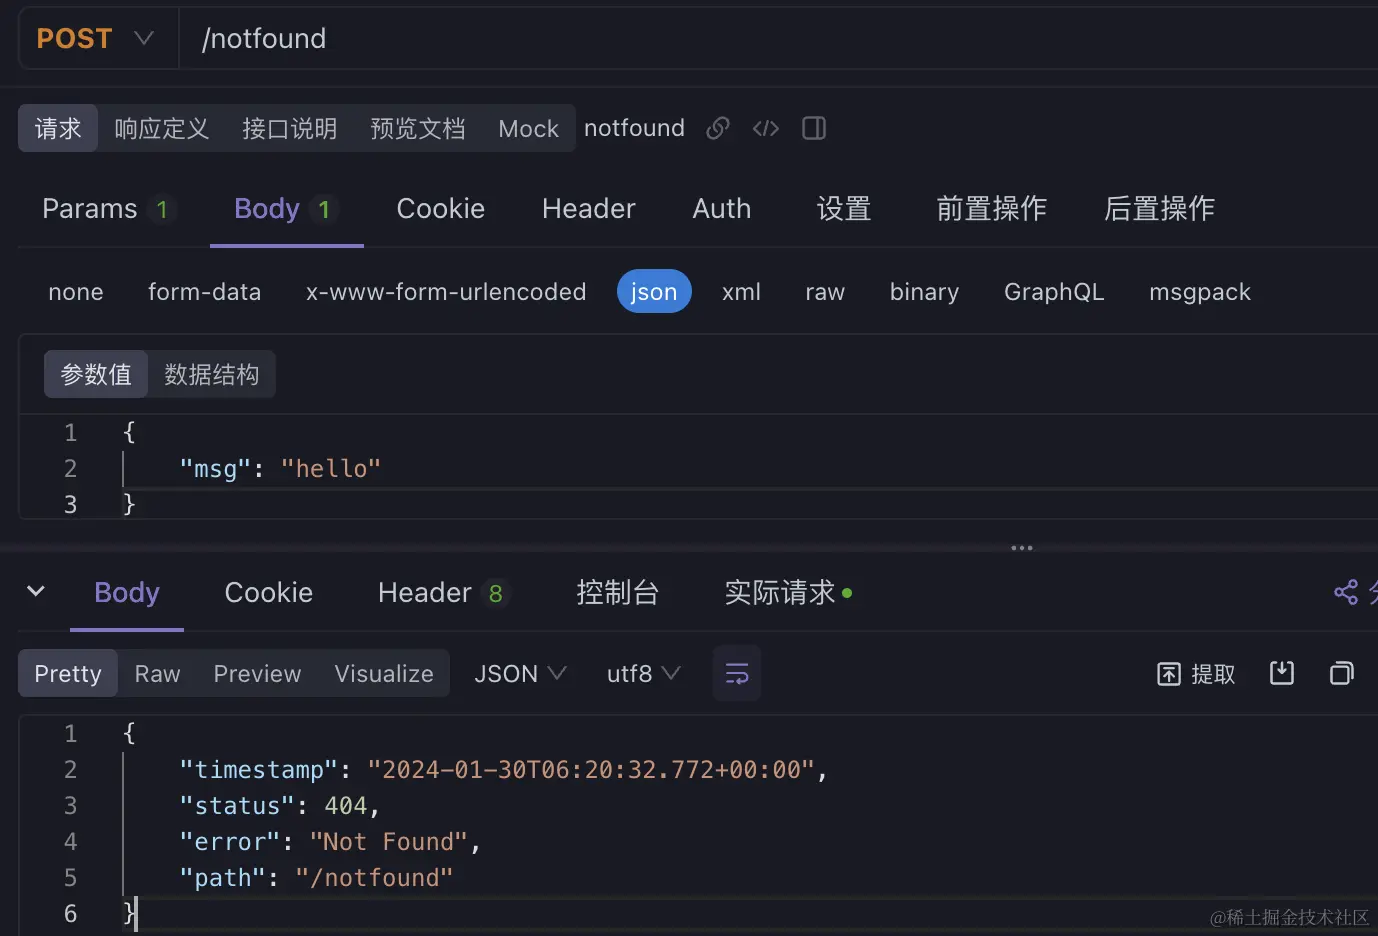The image size is (1378, 936).
Task: Collapse the response panel chevron
Action: [36, 591]
